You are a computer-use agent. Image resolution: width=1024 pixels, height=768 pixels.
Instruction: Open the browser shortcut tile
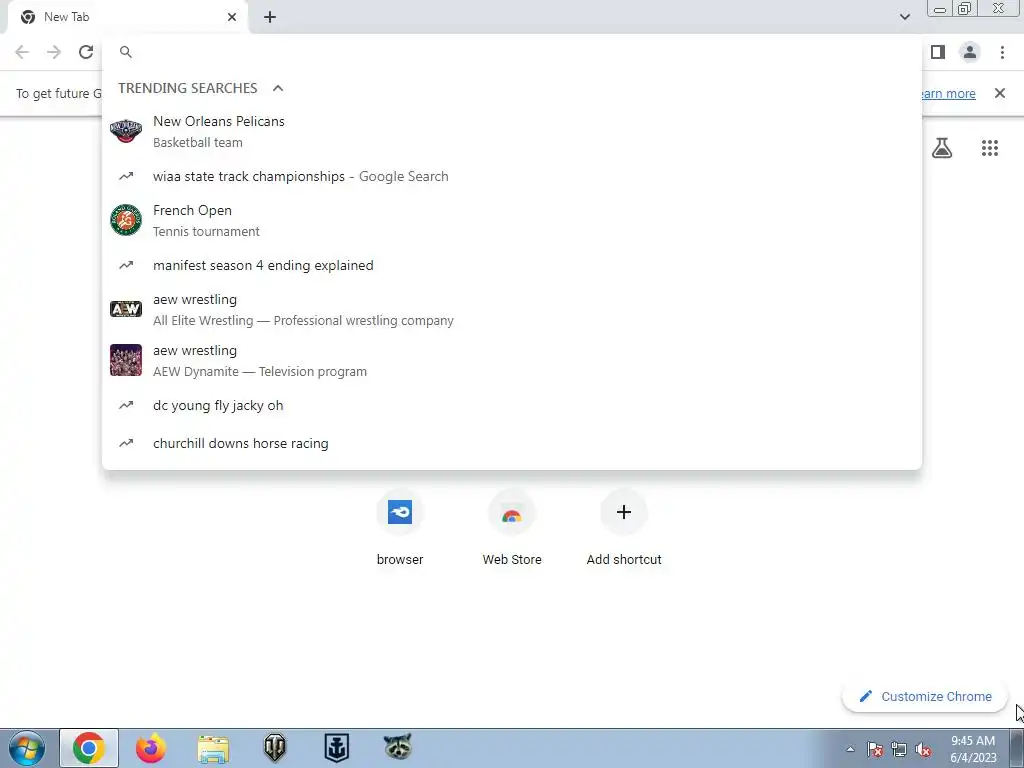pos(400,527)
